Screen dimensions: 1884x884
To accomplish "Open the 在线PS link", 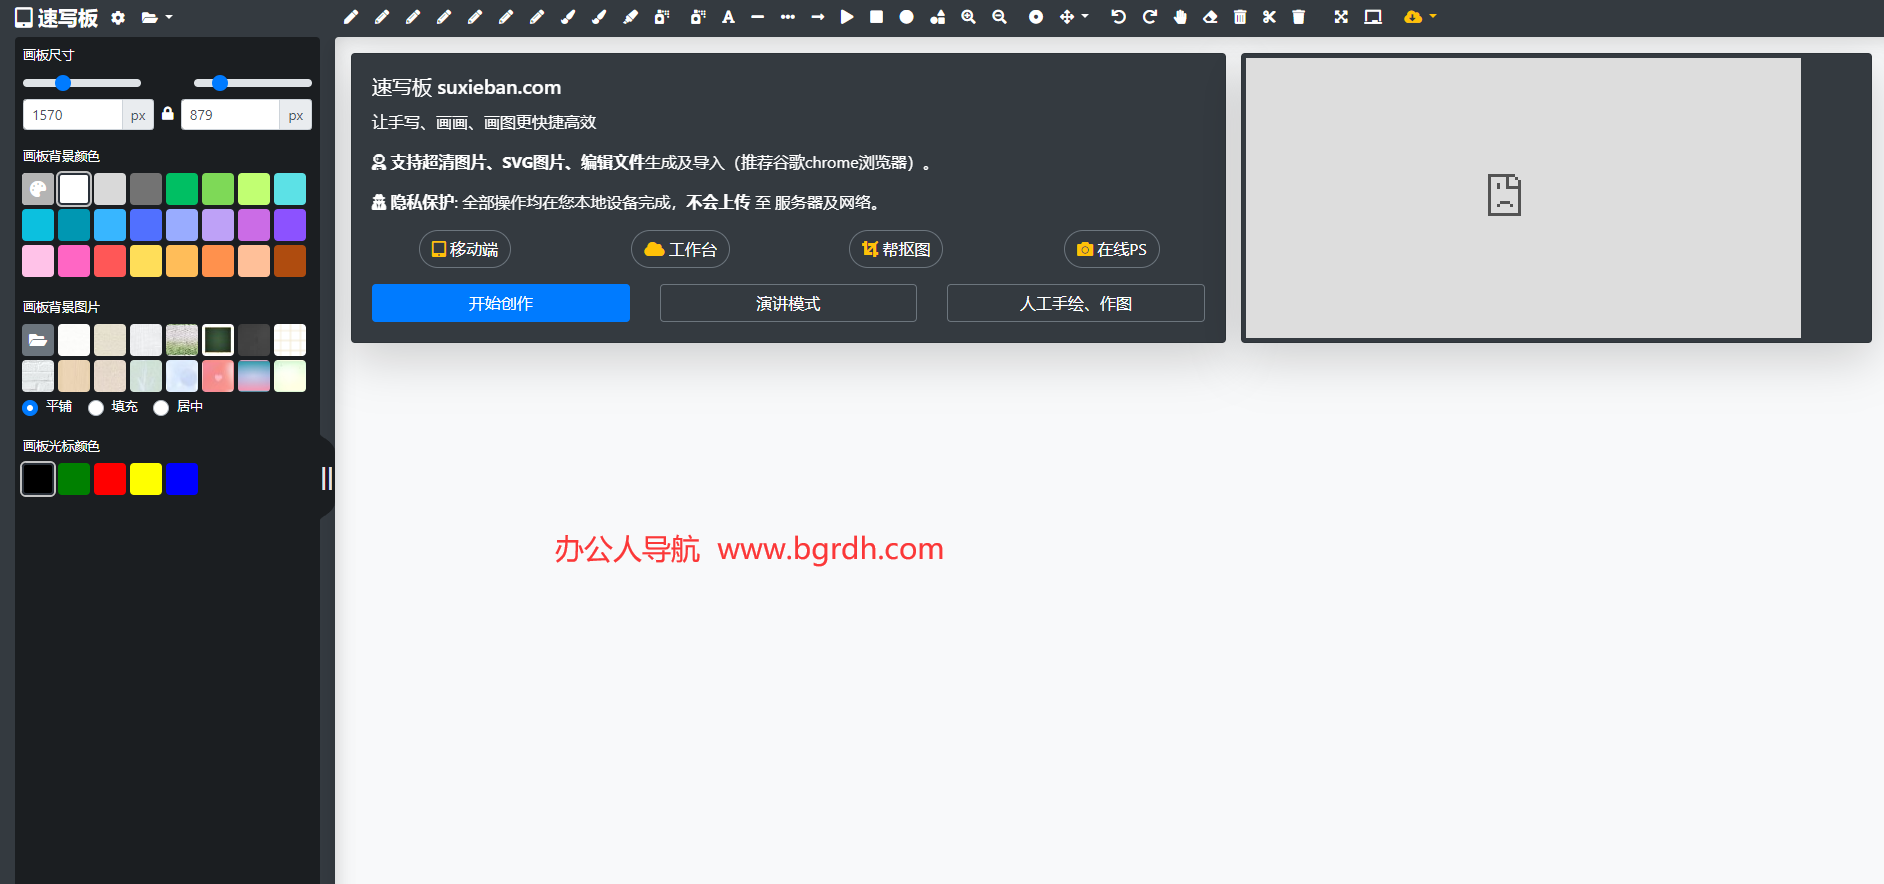I will (x=1112, y=249).
